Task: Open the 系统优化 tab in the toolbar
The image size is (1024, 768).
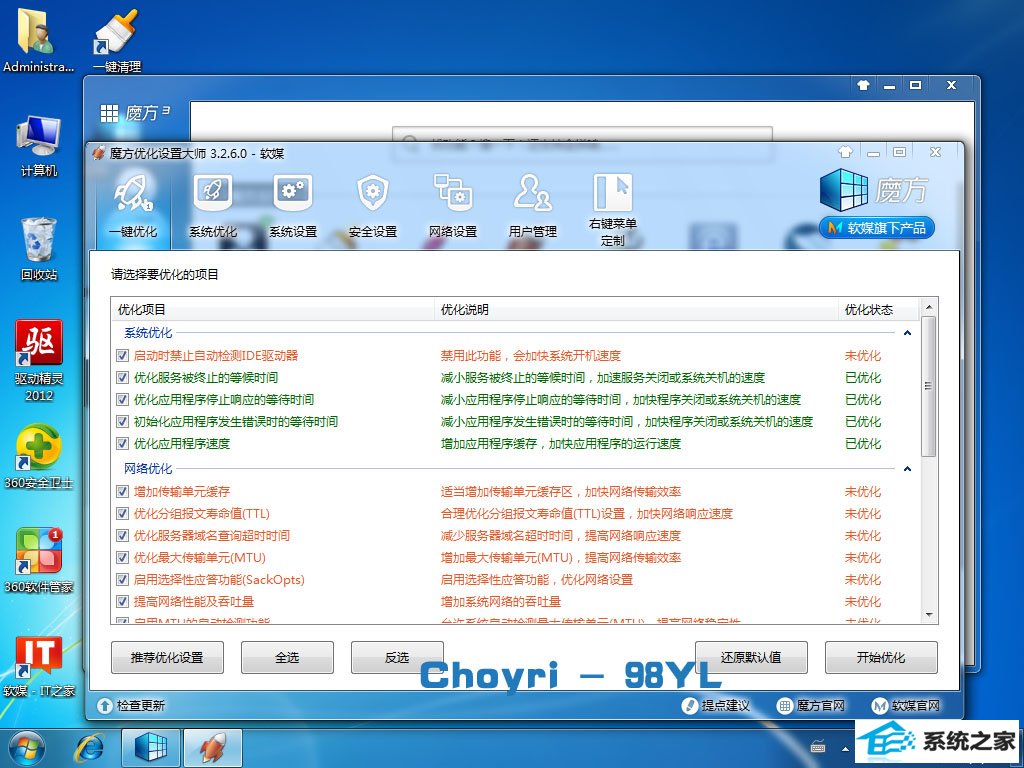Action: coord(213,206)
